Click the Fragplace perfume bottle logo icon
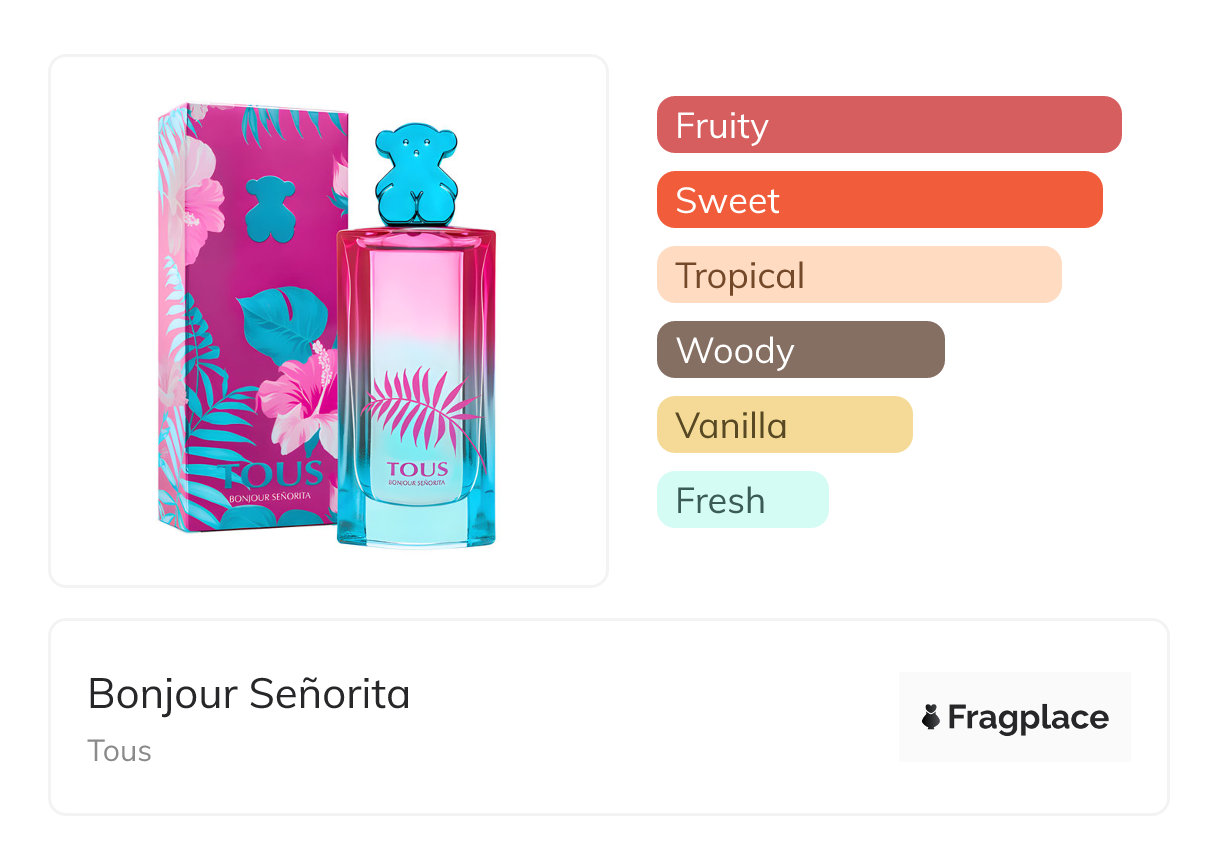 pyautogui.click(x=931, y=718)
